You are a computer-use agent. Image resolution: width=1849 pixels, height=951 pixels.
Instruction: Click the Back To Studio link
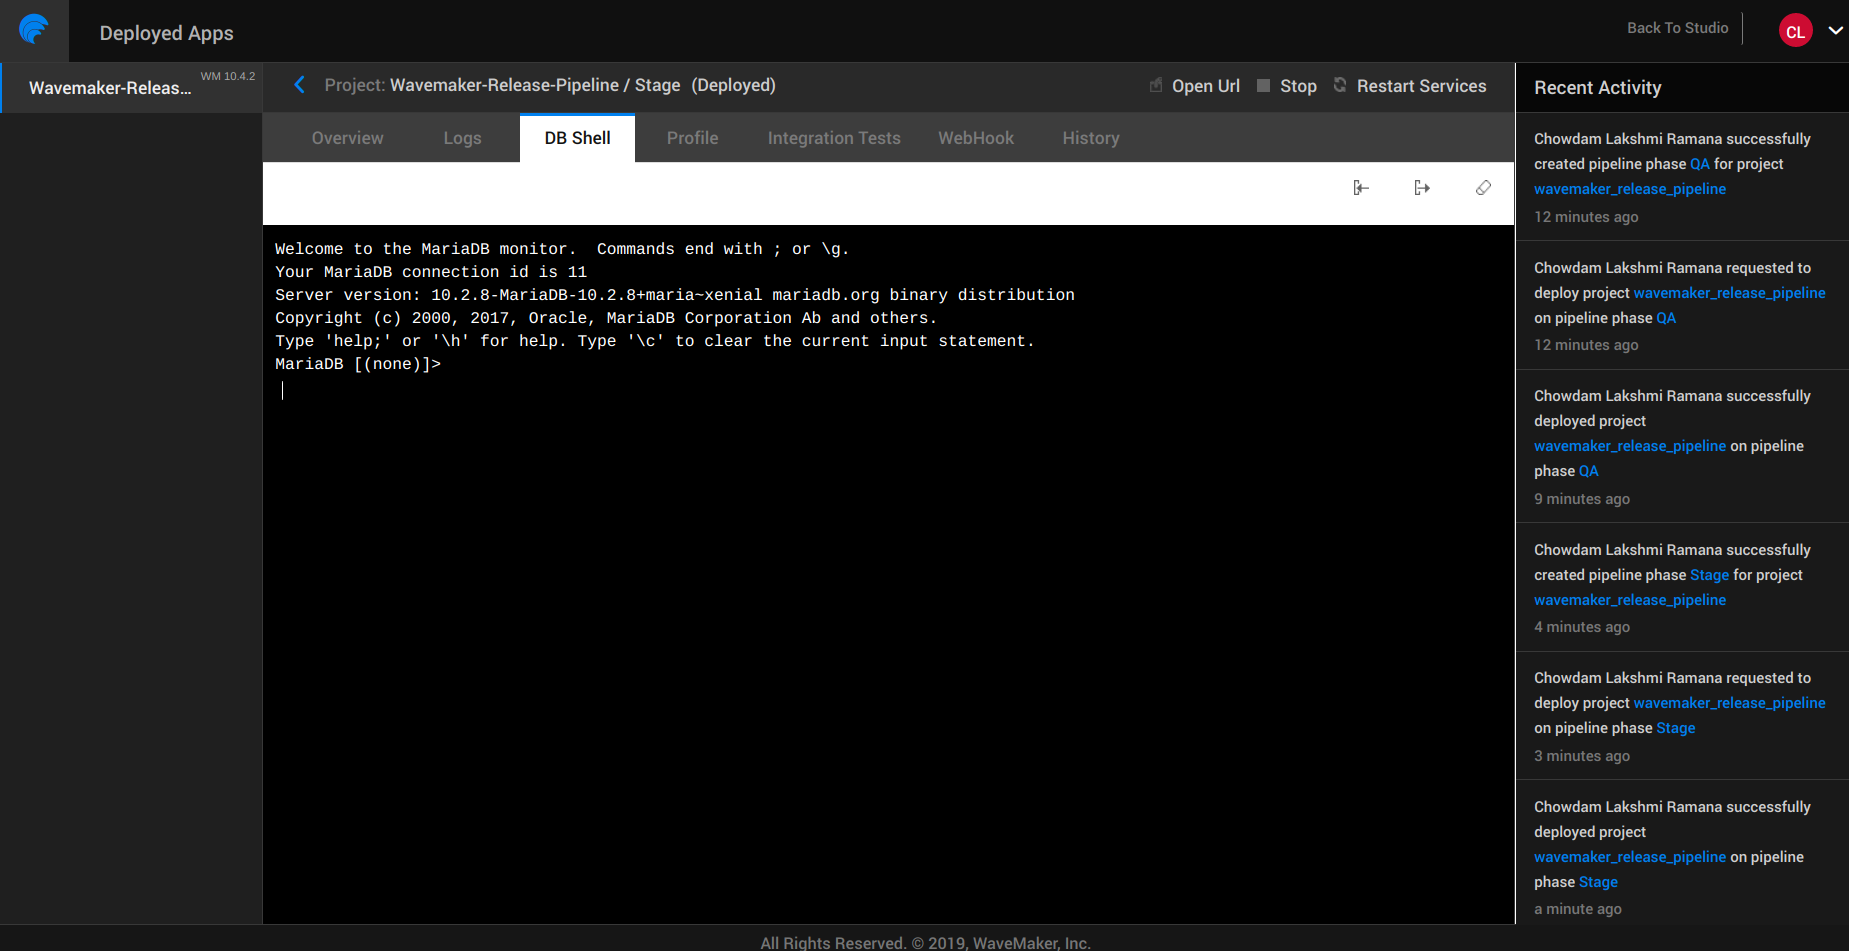coord(1677,28)
